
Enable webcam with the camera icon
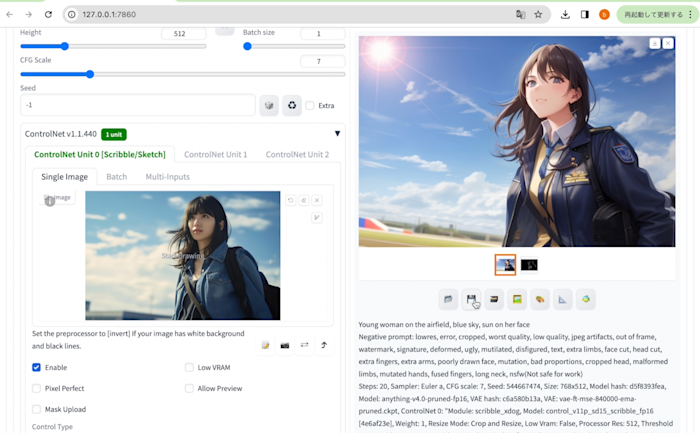coord(285,345)
